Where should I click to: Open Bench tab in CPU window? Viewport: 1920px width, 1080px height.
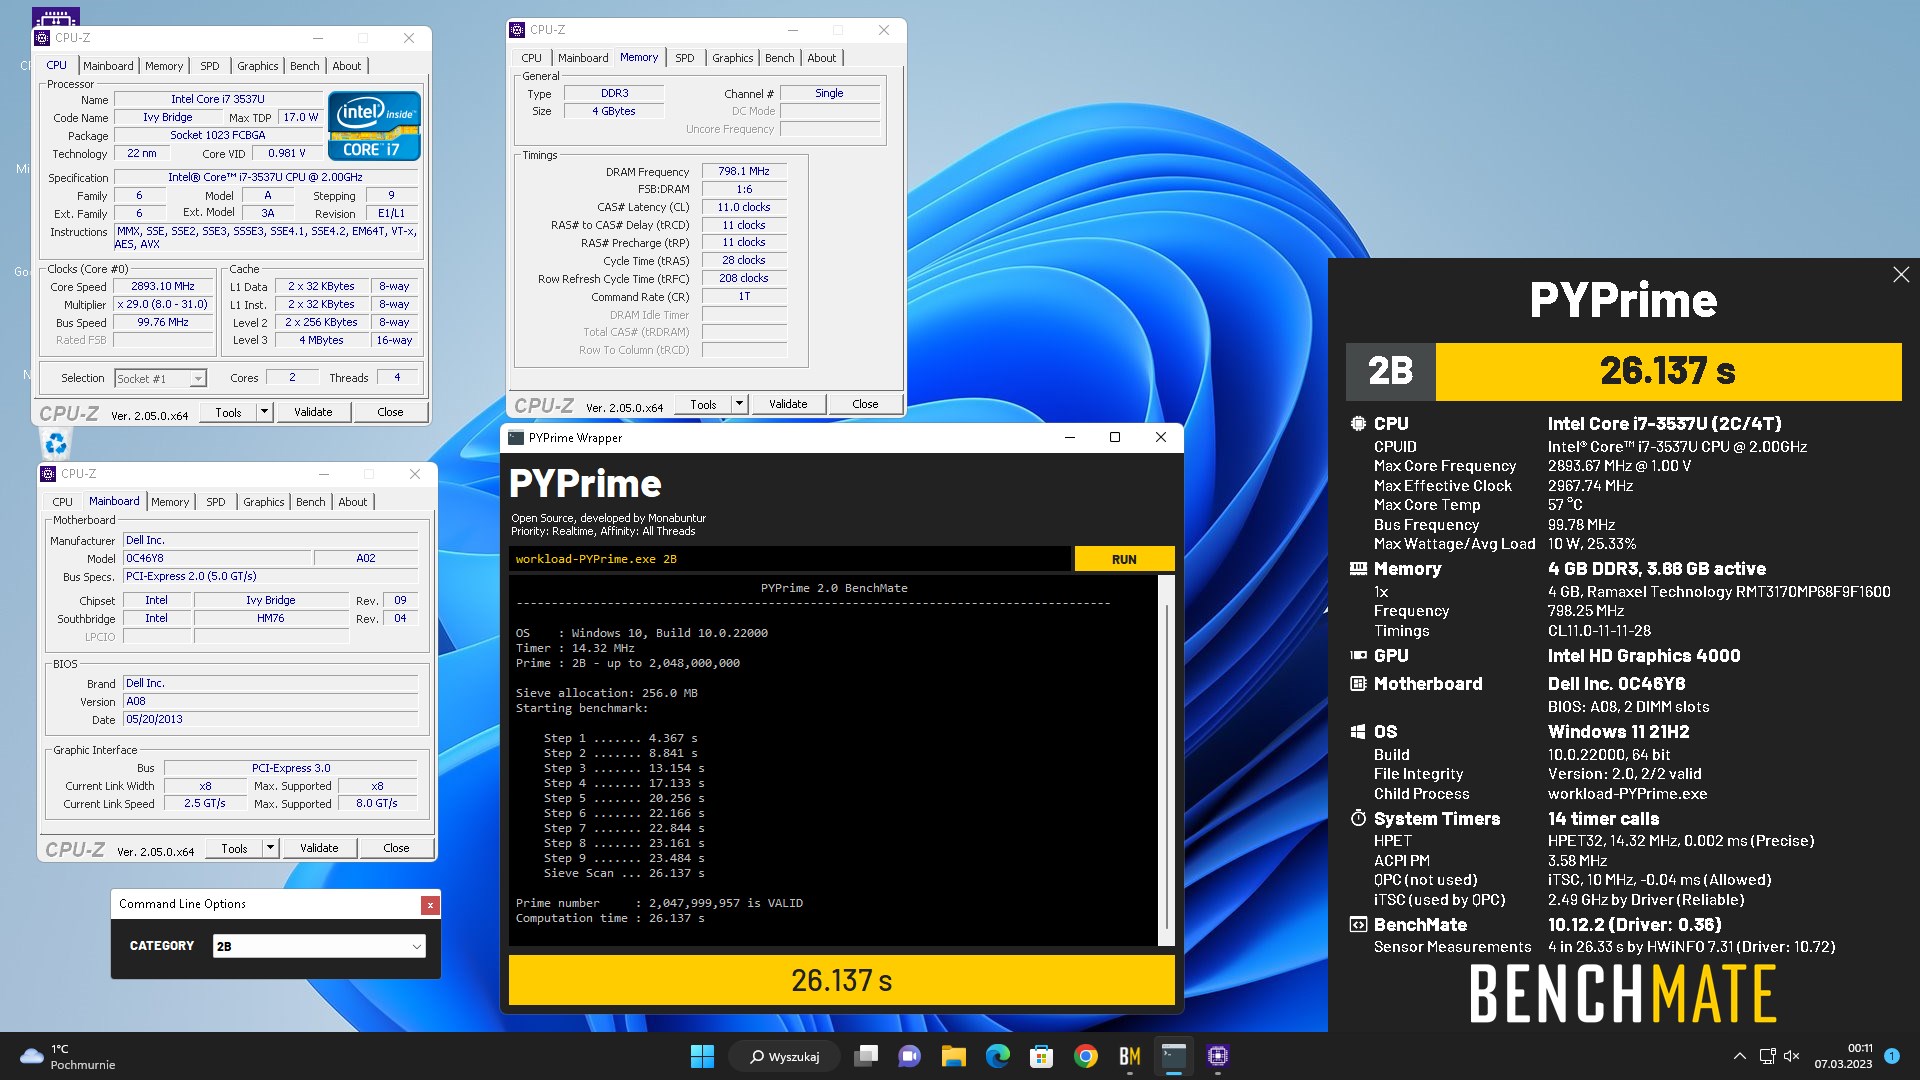[305, 66]
